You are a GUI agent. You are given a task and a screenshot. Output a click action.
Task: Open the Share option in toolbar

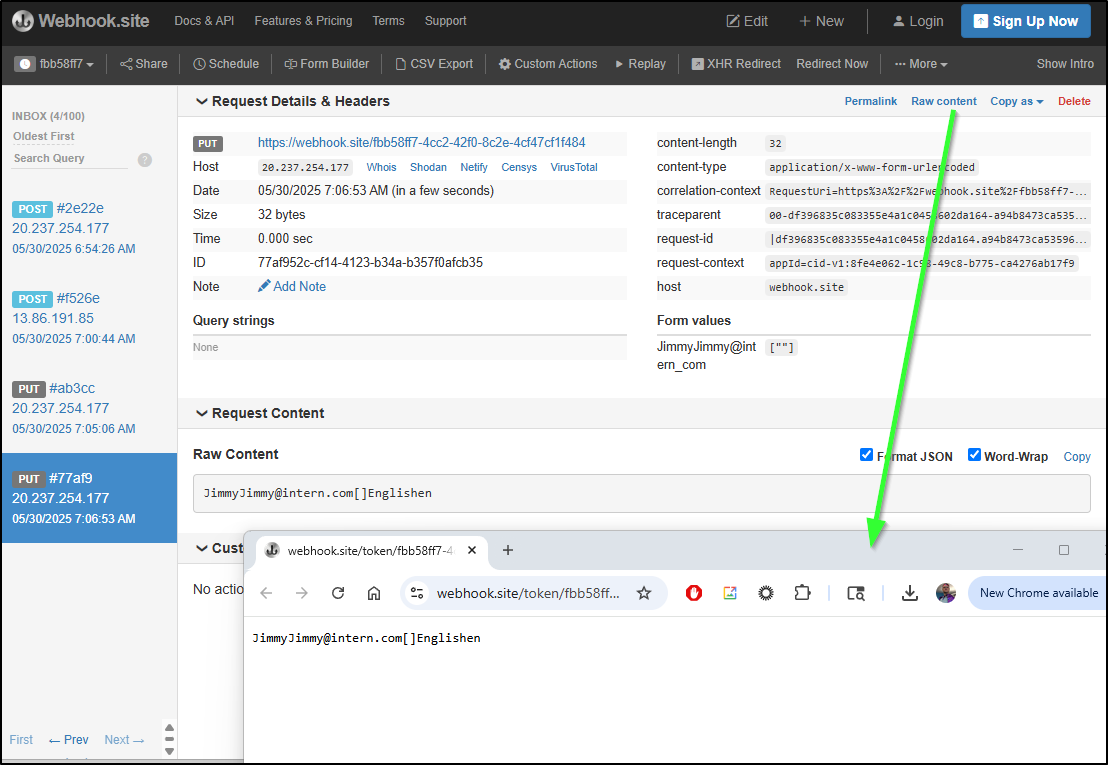click(143, 64)
